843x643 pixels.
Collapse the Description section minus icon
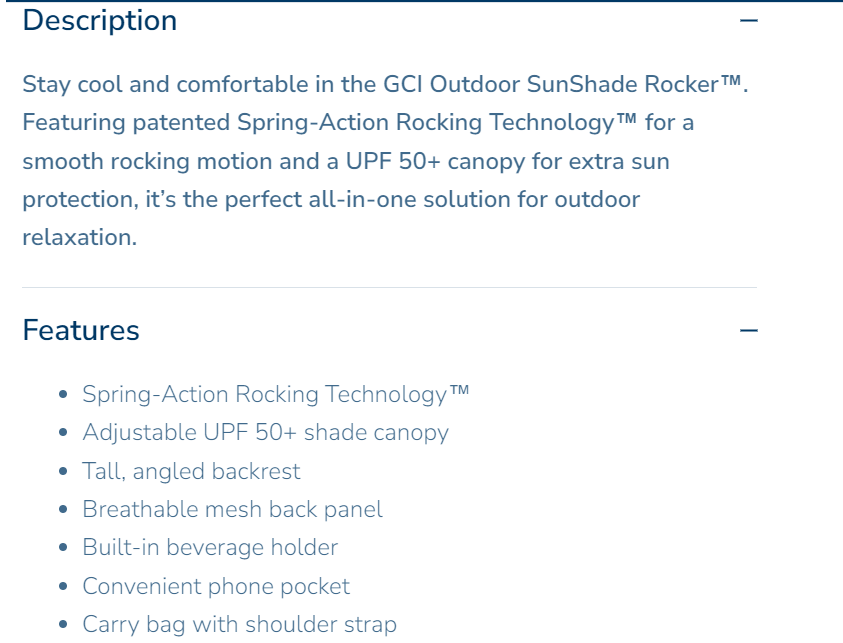point(748,20)
